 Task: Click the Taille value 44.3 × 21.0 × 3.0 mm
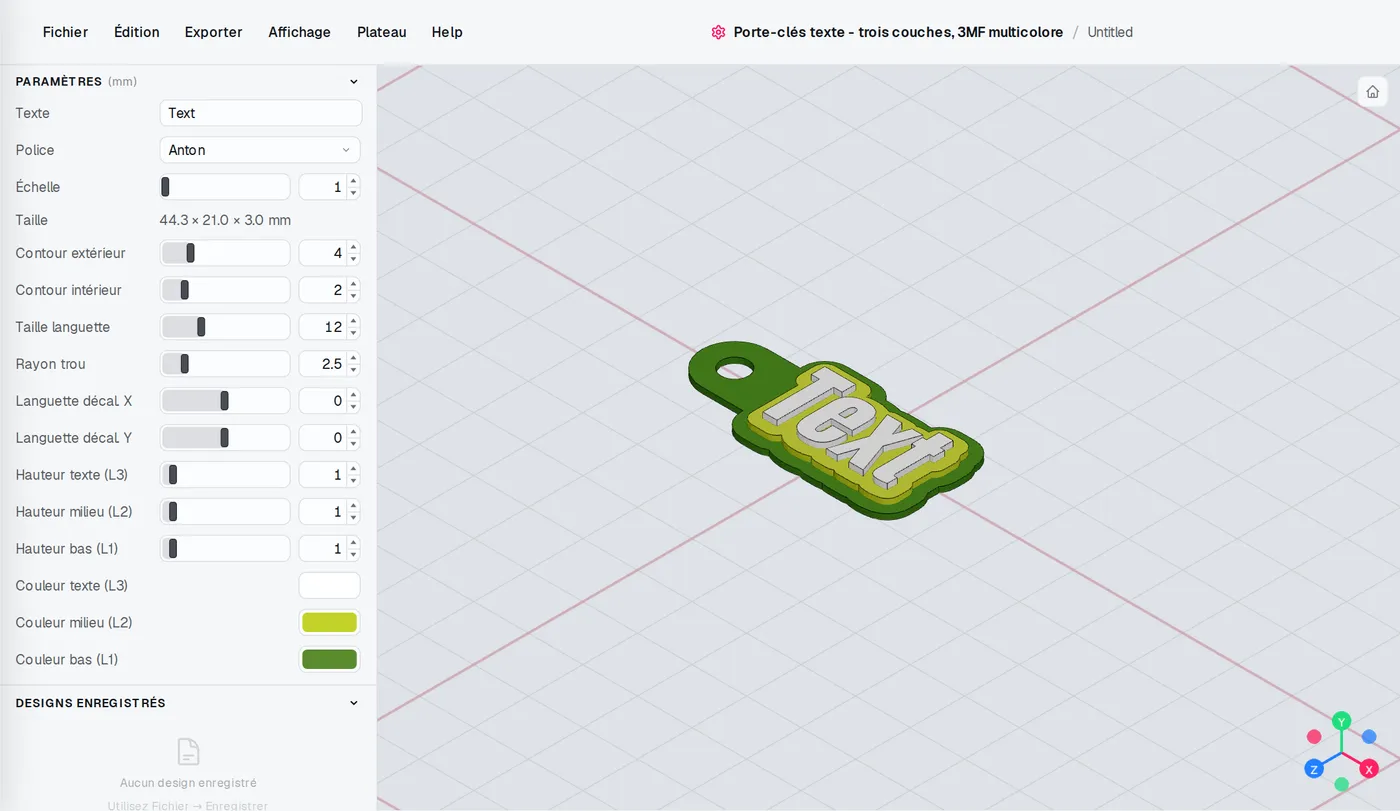tap(225, 220)
